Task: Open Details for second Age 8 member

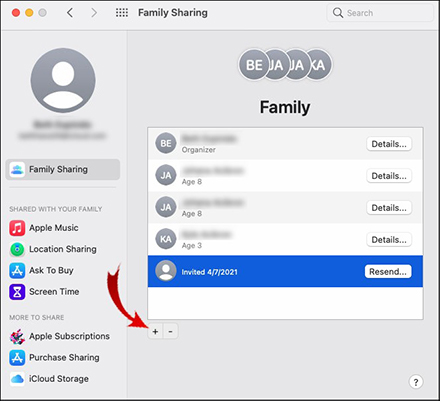Action: click(x=389, y=208)
